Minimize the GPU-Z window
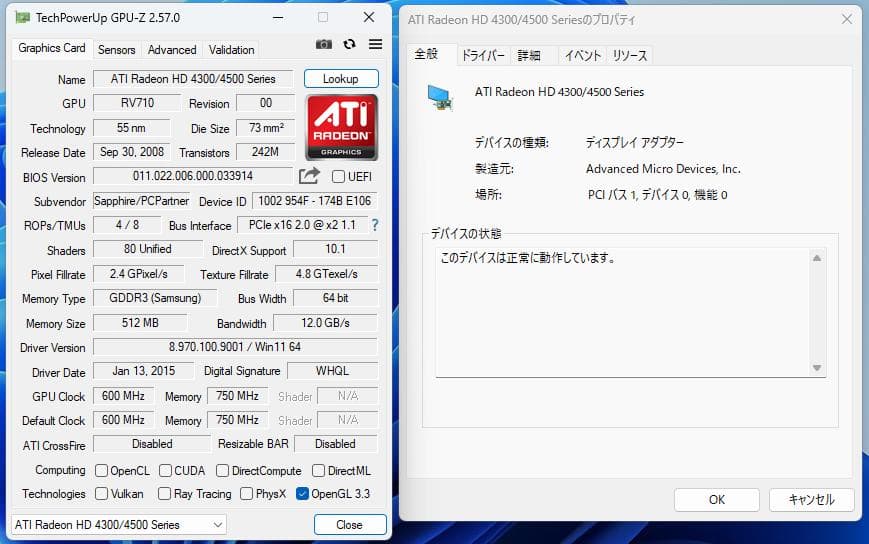The image size is (869, 544). click(x=278, y=18)
